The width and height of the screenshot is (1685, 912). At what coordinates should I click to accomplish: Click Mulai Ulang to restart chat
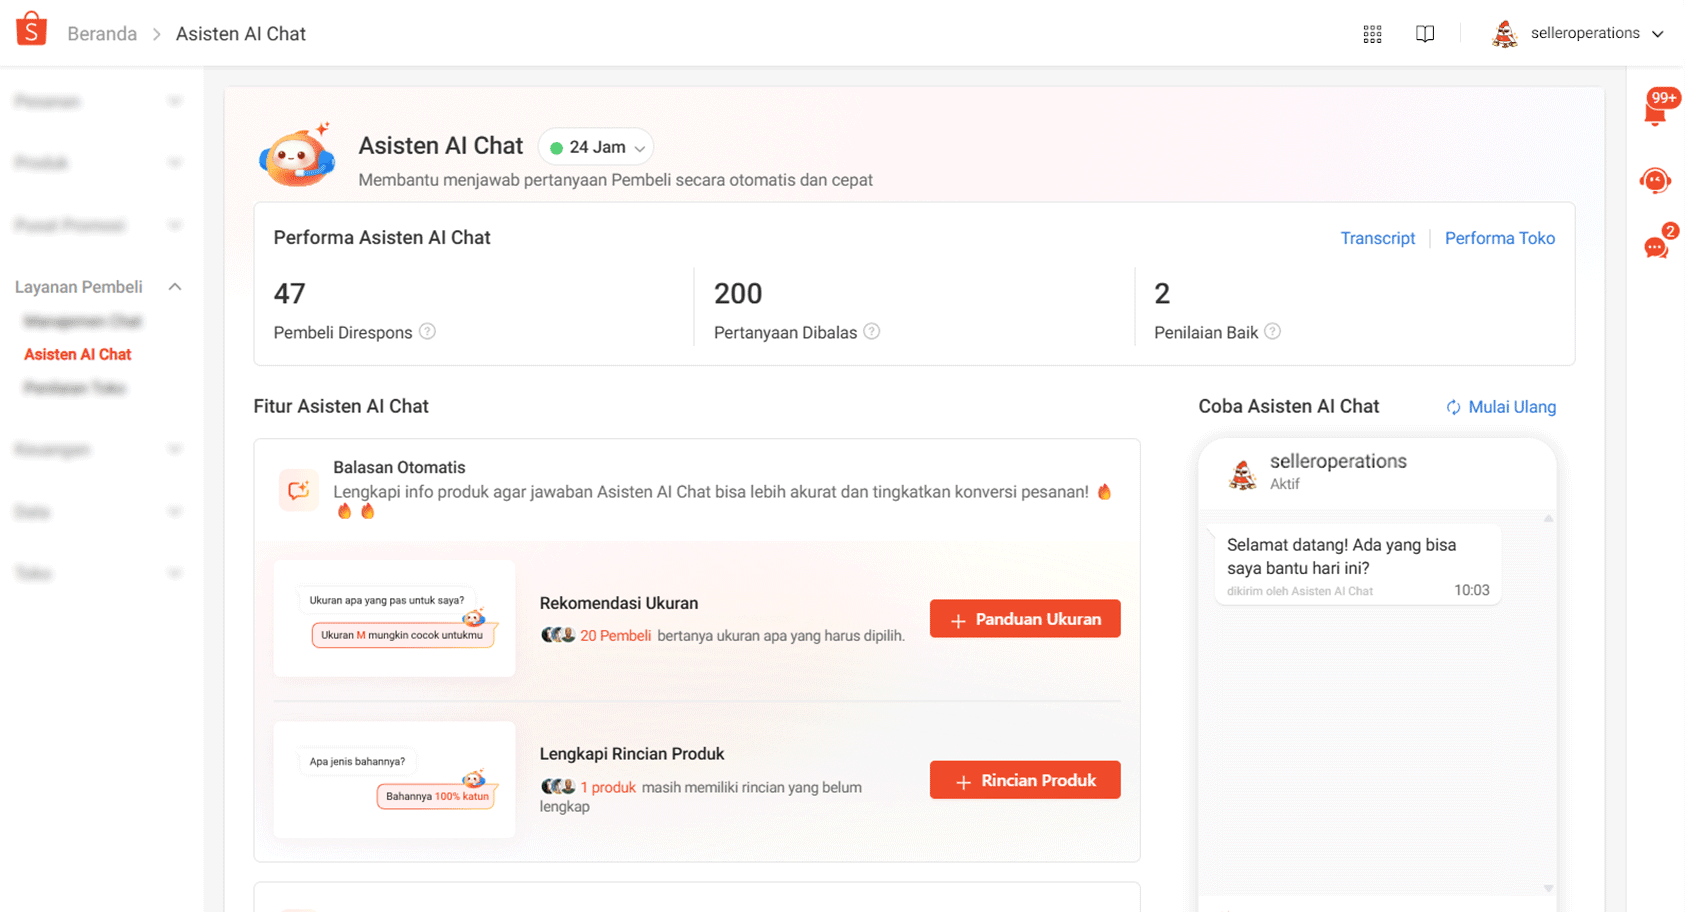pos(1512,407)
